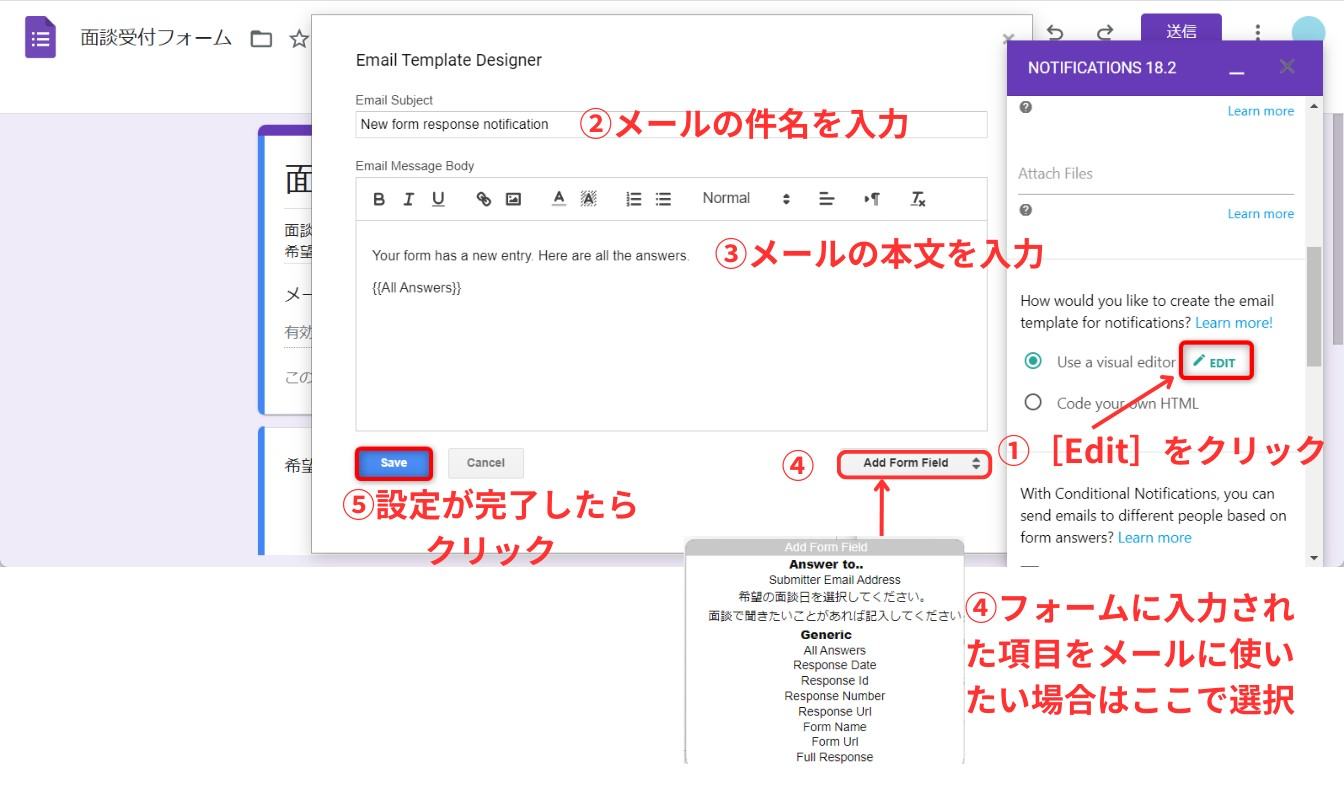The width and height of the screenshot is (1344, 800).
Task: Click into the Email Subject field
Action: click(x=670, y=125)
